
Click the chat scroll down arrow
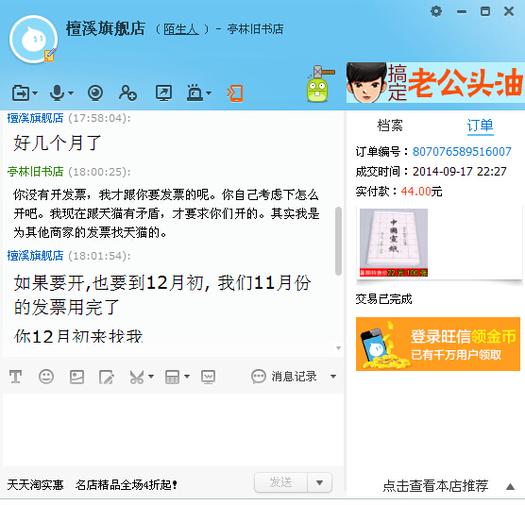tap(338, 348)
